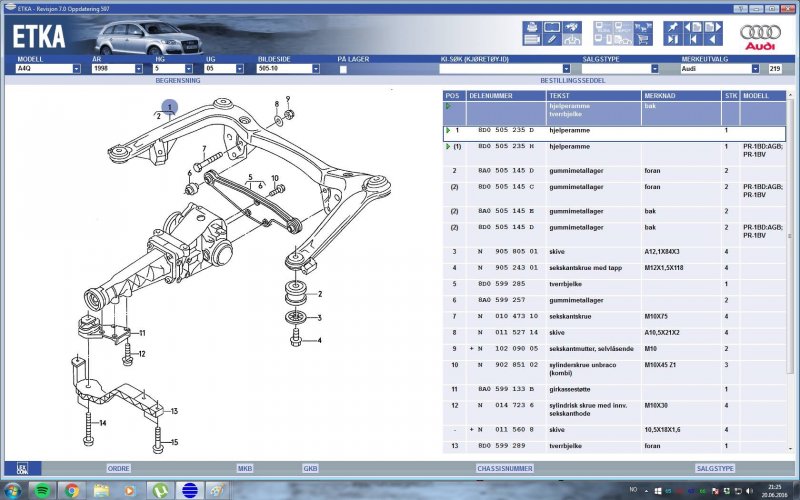Click highlighted callout 1 in the diagram
Image resolution: width=800 pixels, height=500 pixels.
click(x=170, y=107)
